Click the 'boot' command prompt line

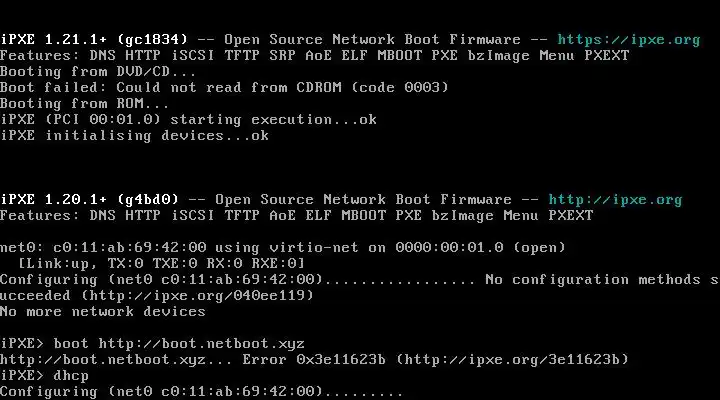click(x=152, y=343)
